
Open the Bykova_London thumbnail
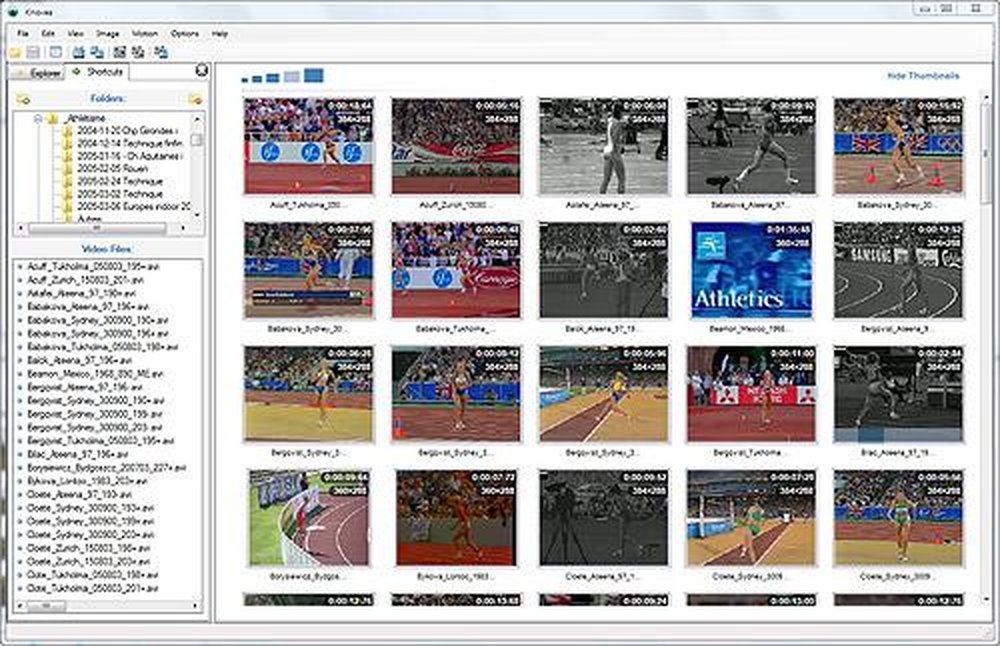[x=456, y=518]
